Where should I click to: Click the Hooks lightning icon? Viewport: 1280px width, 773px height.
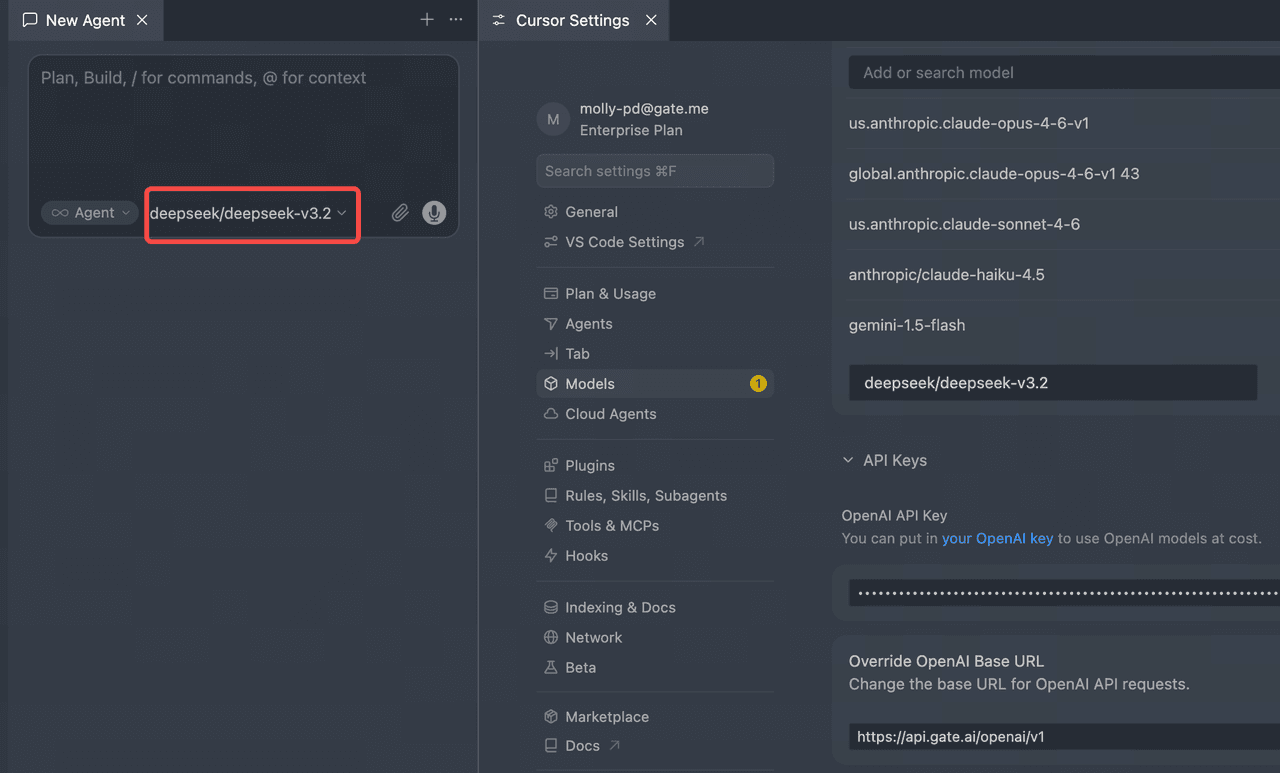click(550, 556)
